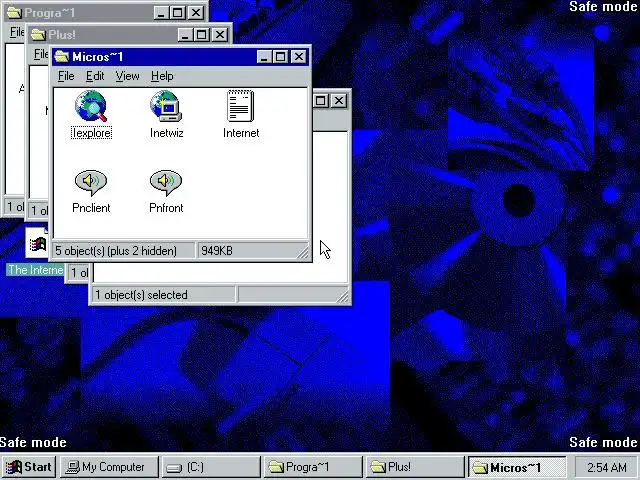This screenshot has width=640, height=480.
Task: Minimize the Progra~1 window
Action: pyautogui.click(x=161, y=13)
